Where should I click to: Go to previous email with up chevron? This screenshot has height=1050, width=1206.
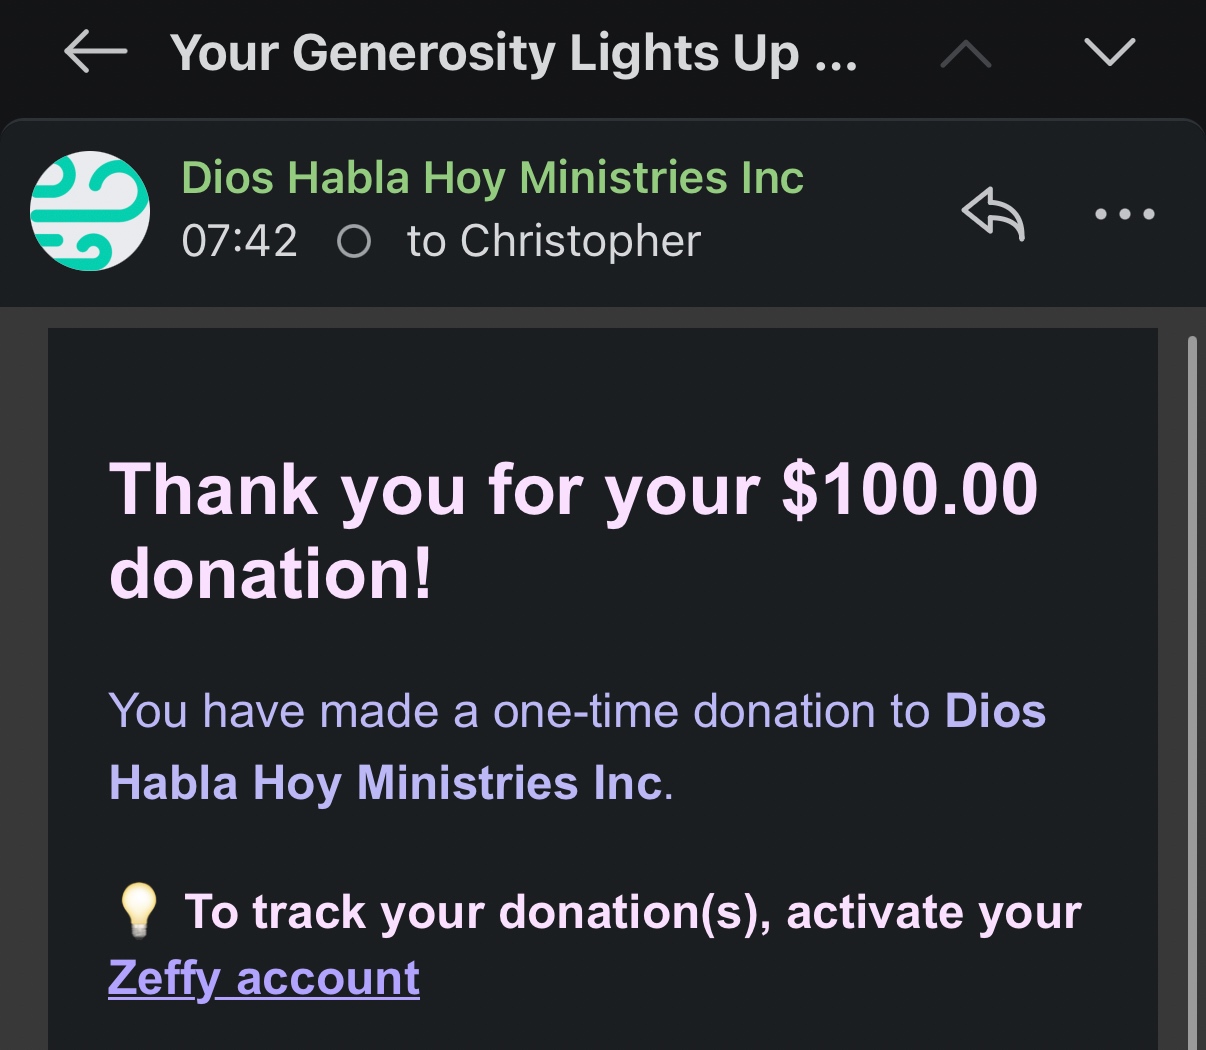click(966, 54)
